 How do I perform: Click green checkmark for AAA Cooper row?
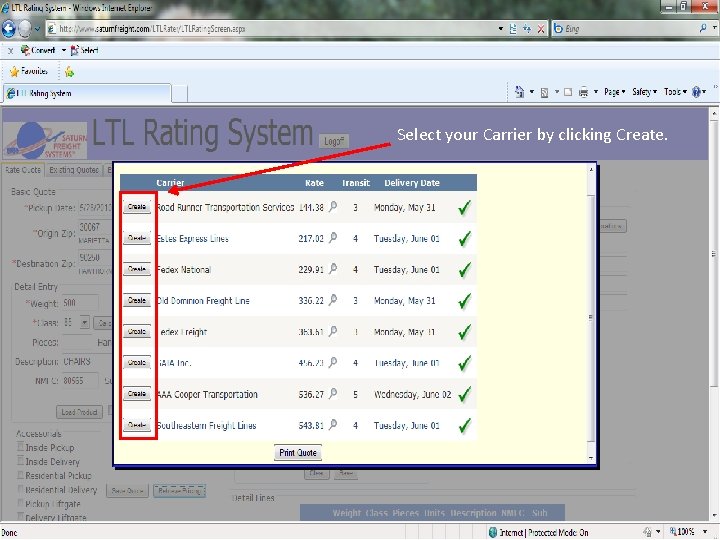click(464, 394)
